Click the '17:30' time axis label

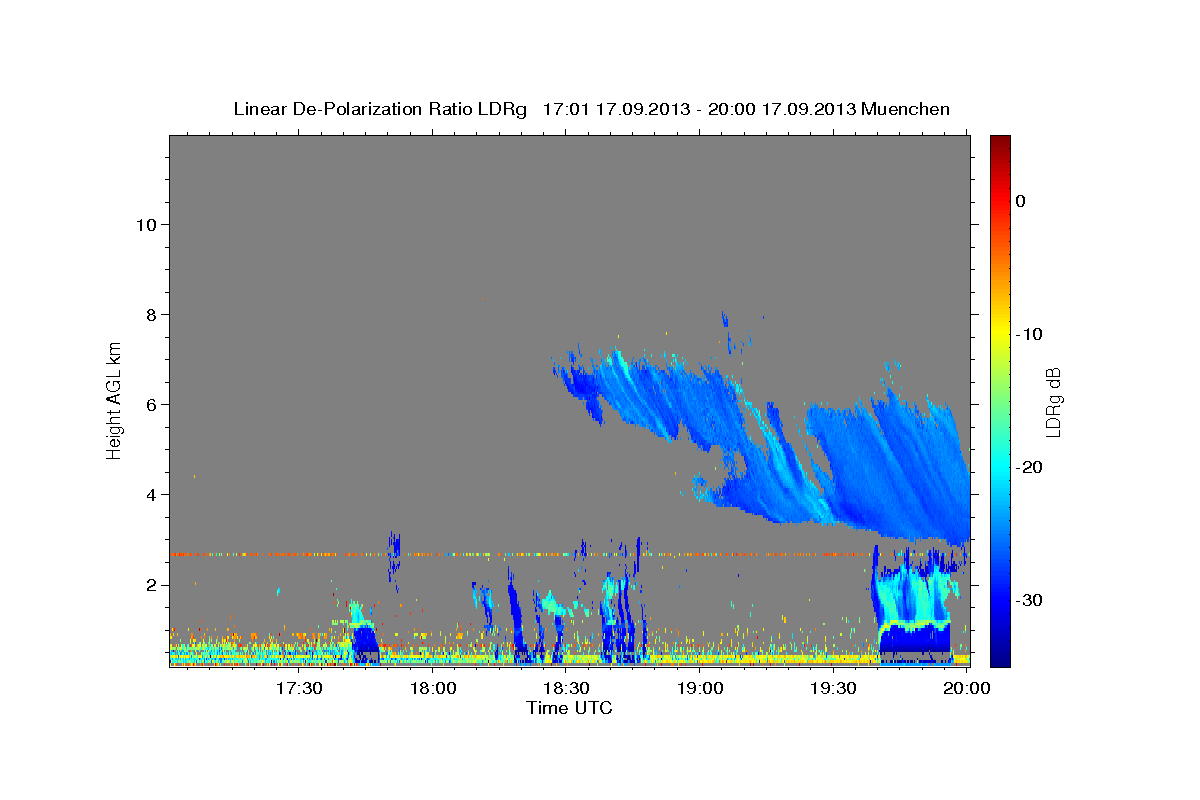click(299, 688)
